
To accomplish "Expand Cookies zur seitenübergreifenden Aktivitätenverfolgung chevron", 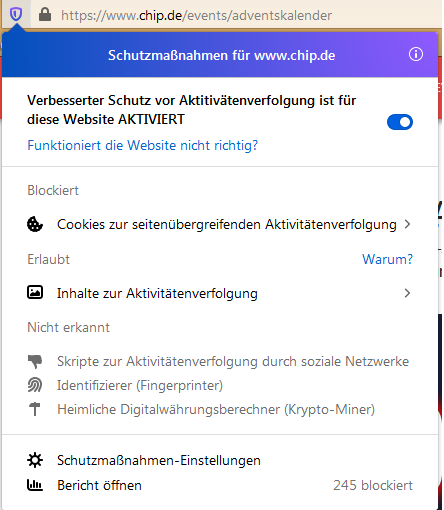I will click(x=407, y=224).
